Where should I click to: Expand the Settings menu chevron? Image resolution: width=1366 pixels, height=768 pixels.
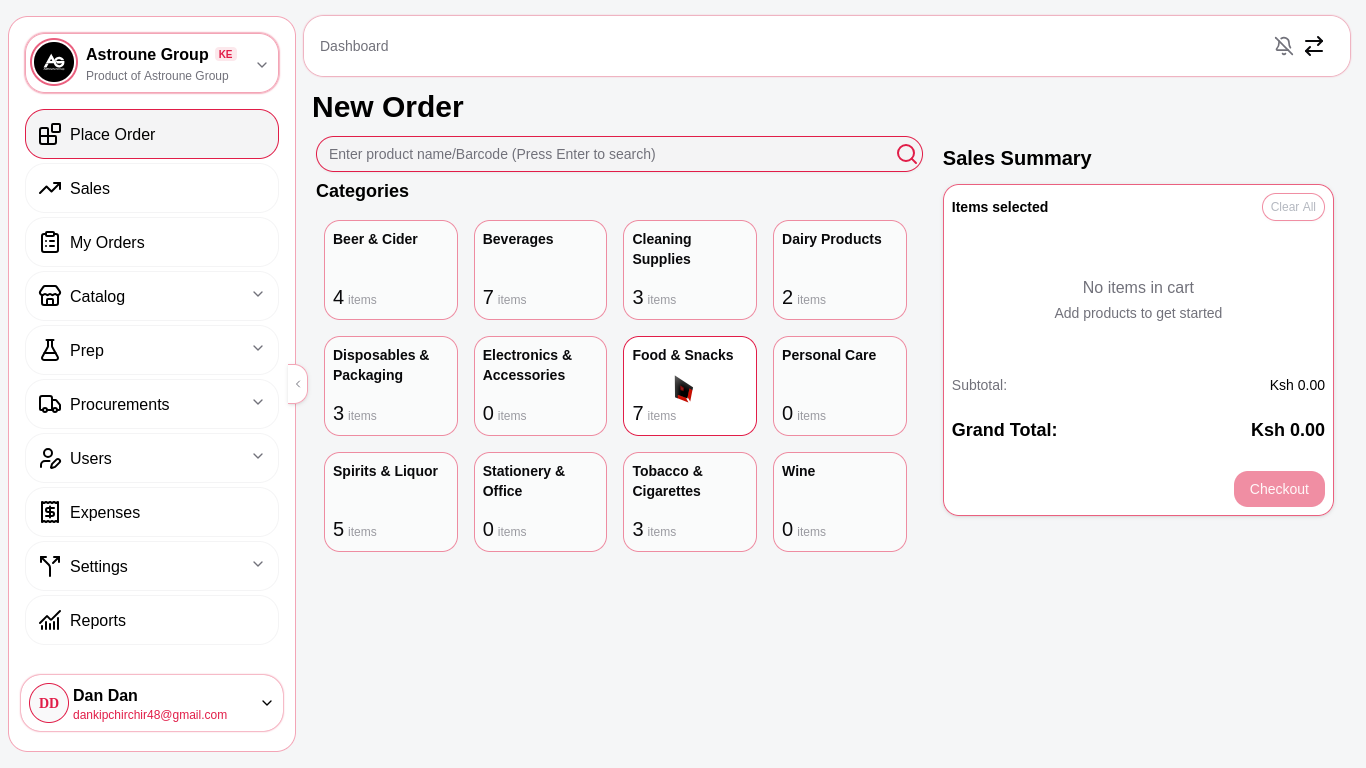pyautogui.click(x=258, y=564)
